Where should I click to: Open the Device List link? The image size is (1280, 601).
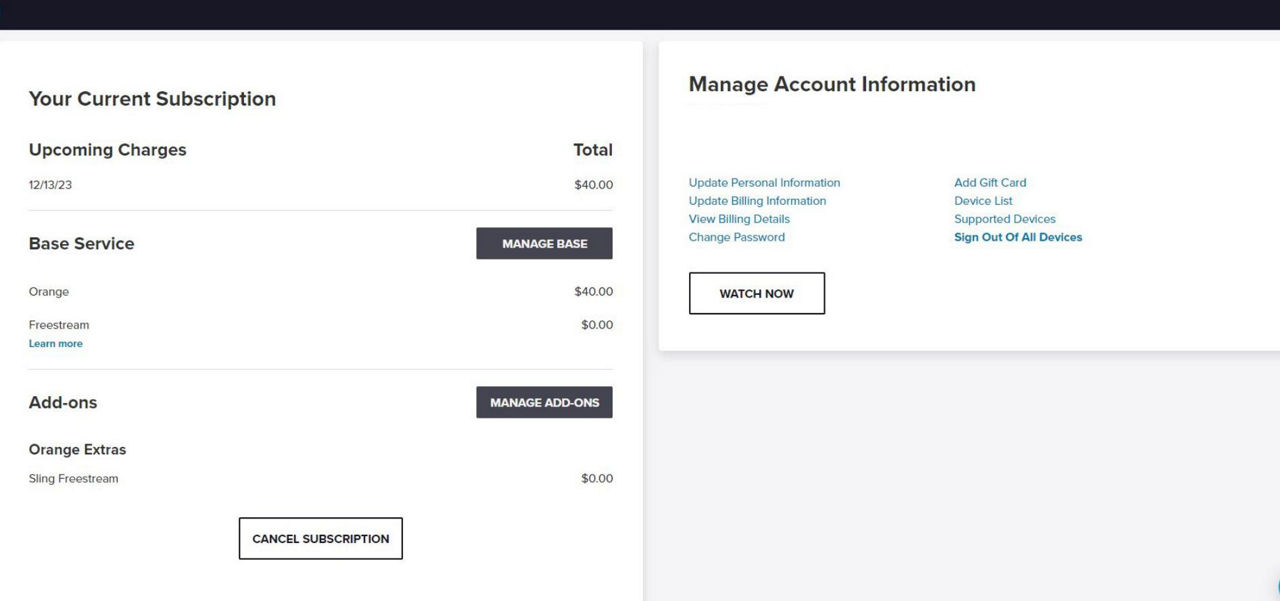coord(983,201)
